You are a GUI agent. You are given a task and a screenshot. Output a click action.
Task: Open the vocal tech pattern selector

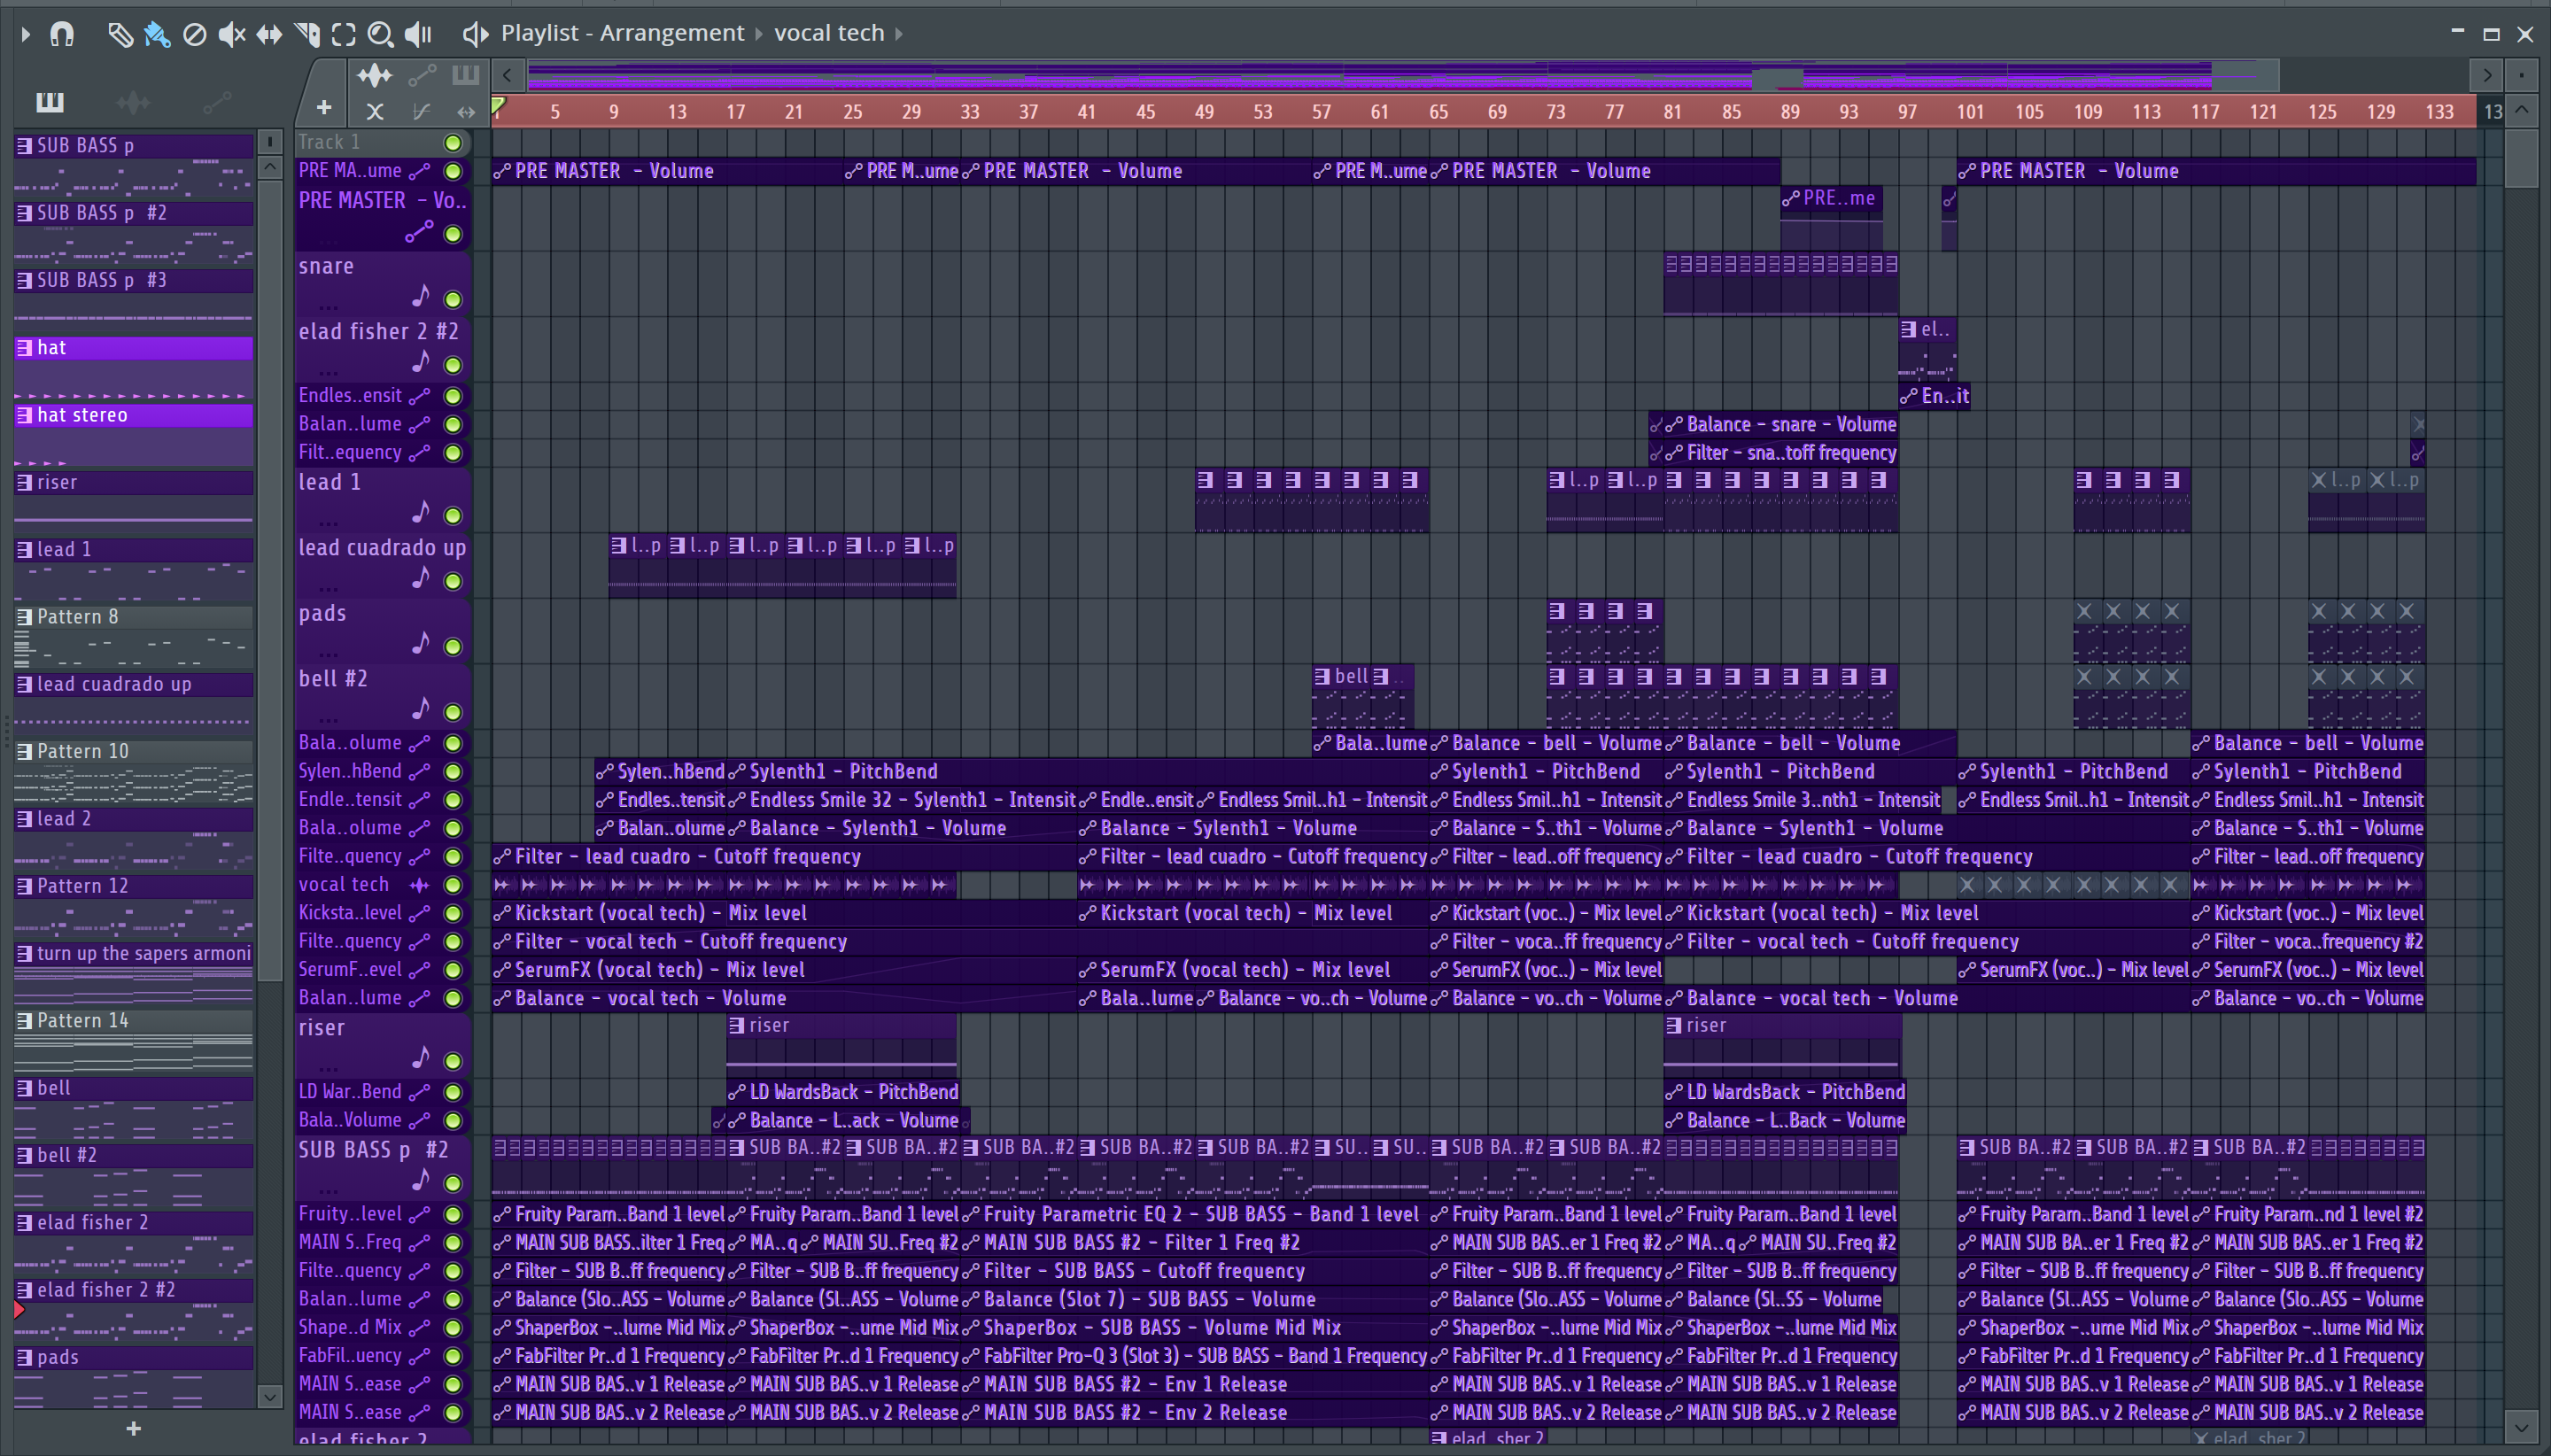tap(829, 33)
